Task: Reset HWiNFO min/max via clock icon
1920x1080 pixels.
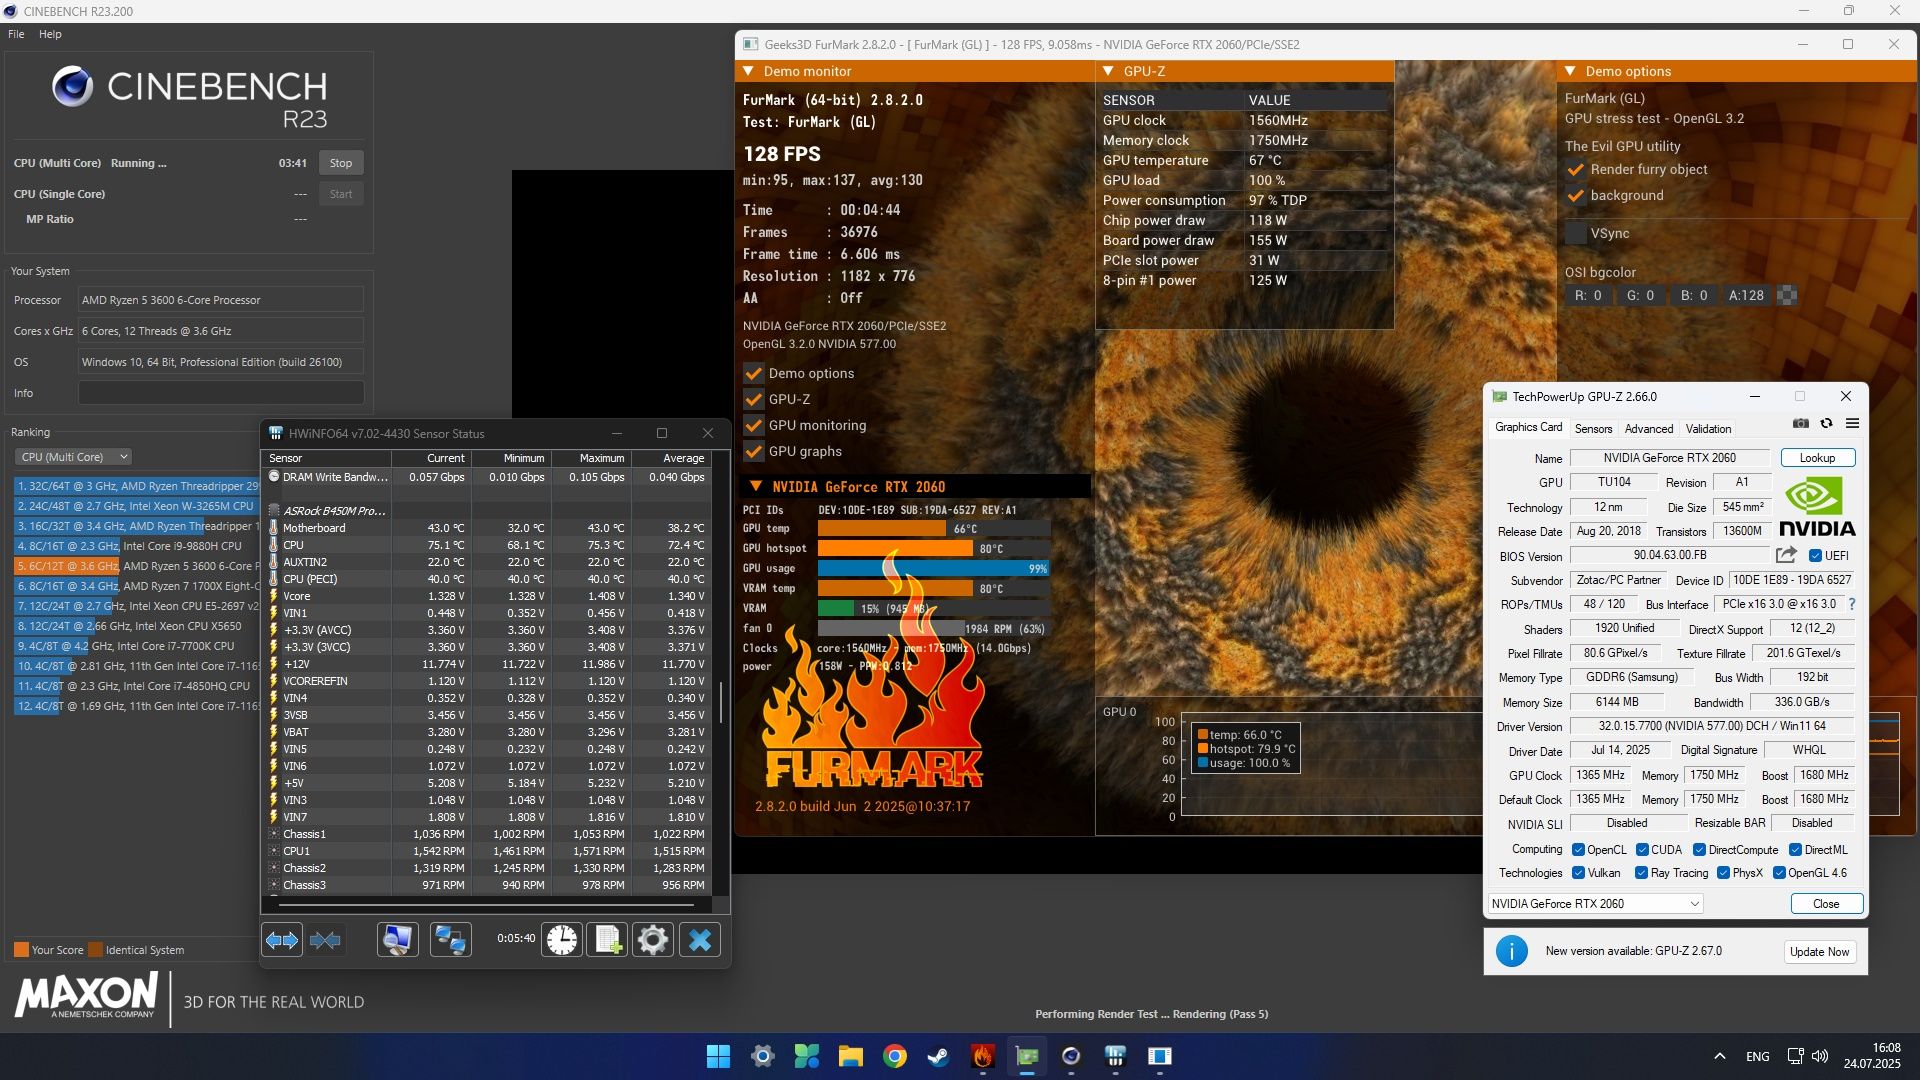Action: pos(562,940)
